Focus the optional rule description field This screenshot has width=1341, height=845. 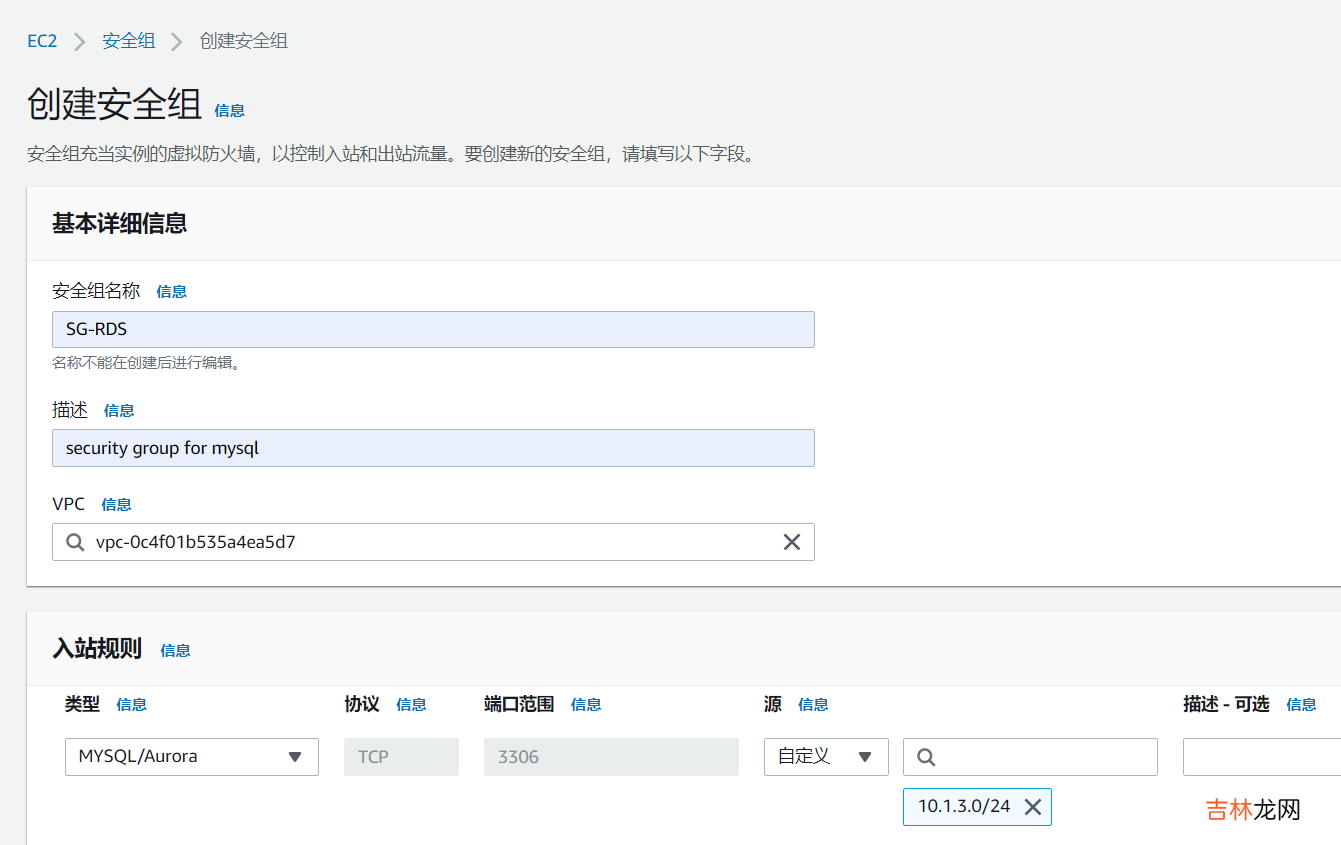[1262, 757]
